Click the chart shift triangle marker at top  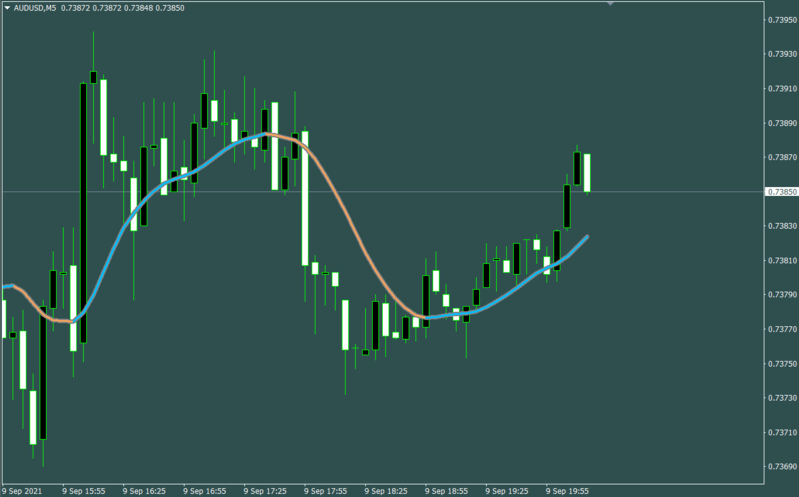(610, 4)
